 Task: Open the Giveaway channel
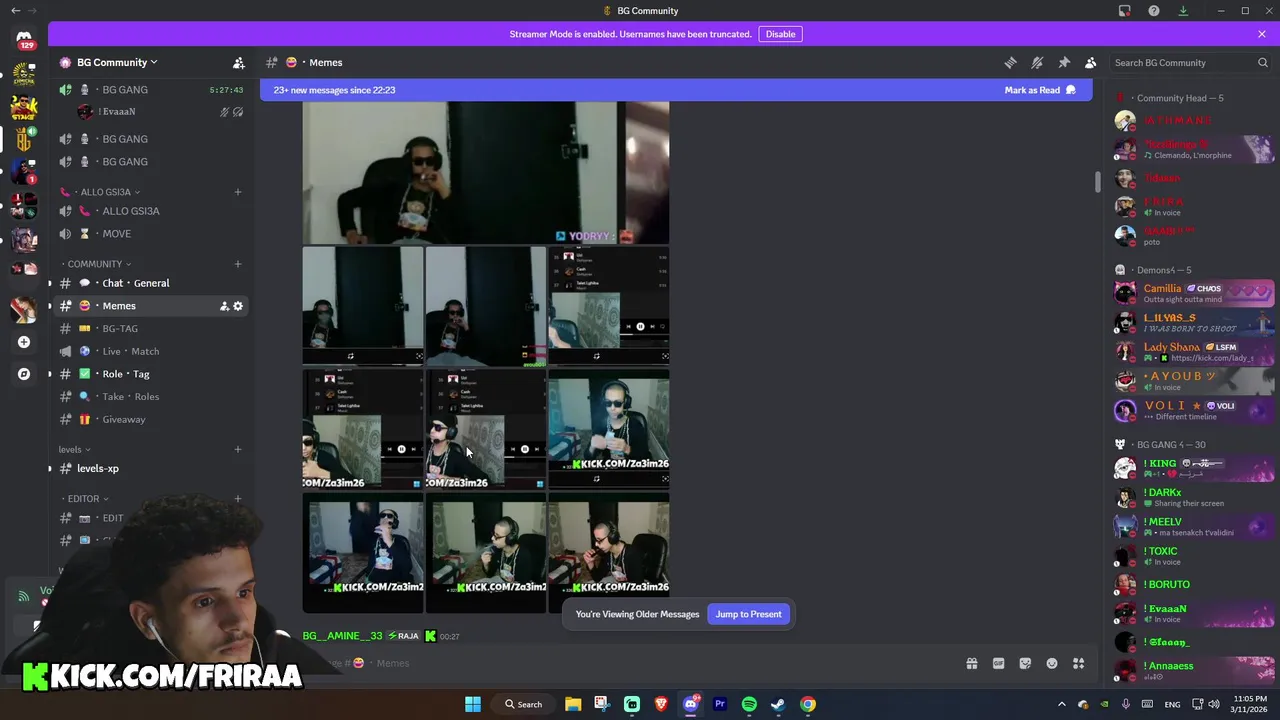pyautogui.click(x=152, y=419)
